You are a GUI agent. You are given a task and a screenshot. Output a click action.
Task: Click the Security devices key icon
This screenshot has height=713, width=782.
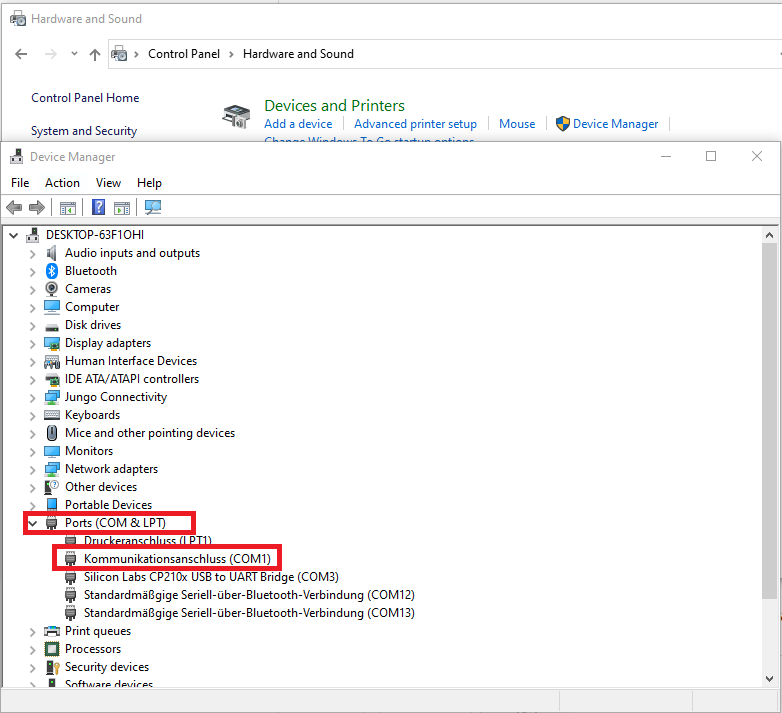(x=52, y=667)
